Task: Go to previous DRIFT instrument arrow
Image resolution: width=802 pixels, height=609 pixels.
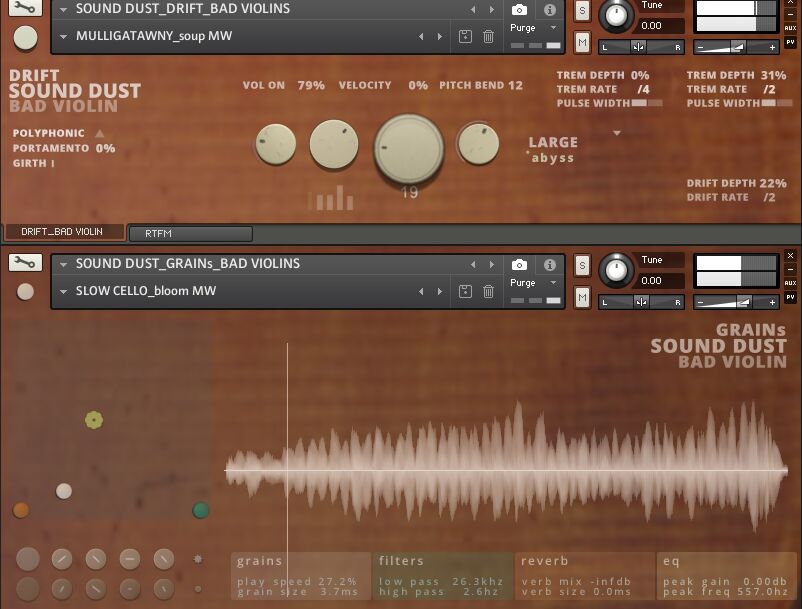Action: click(473, 9)
